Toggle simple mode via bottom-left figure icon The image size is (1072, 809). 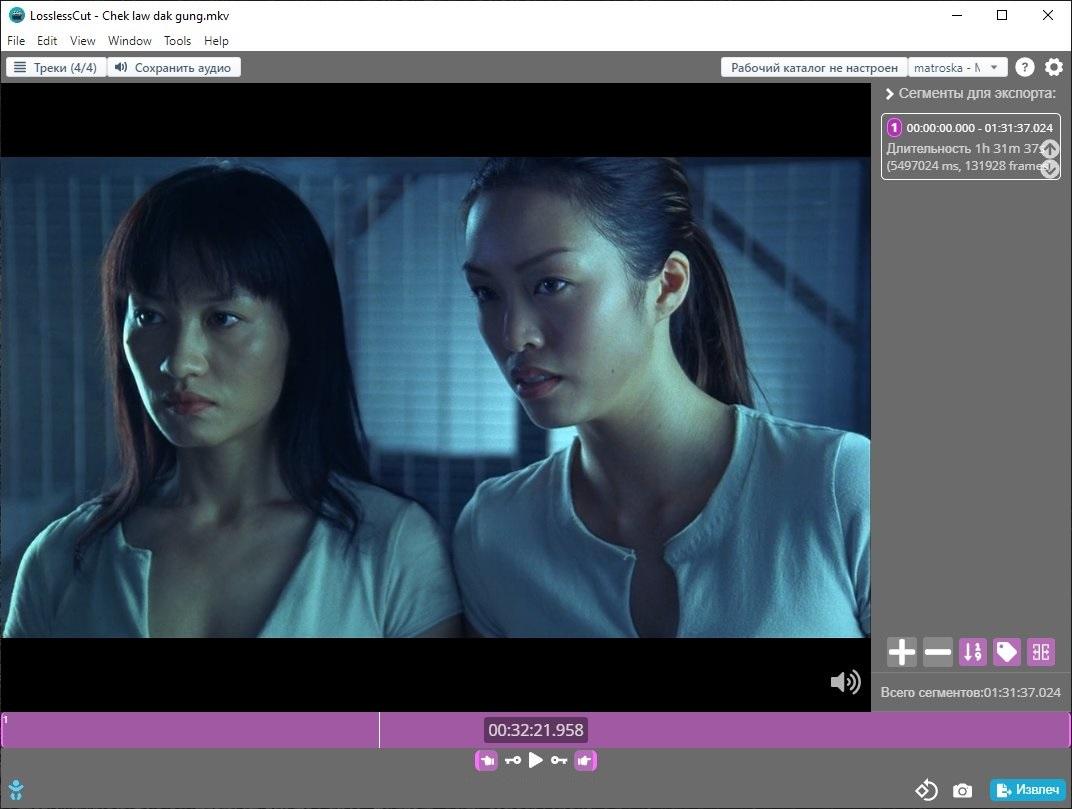[x=15, y=791]
